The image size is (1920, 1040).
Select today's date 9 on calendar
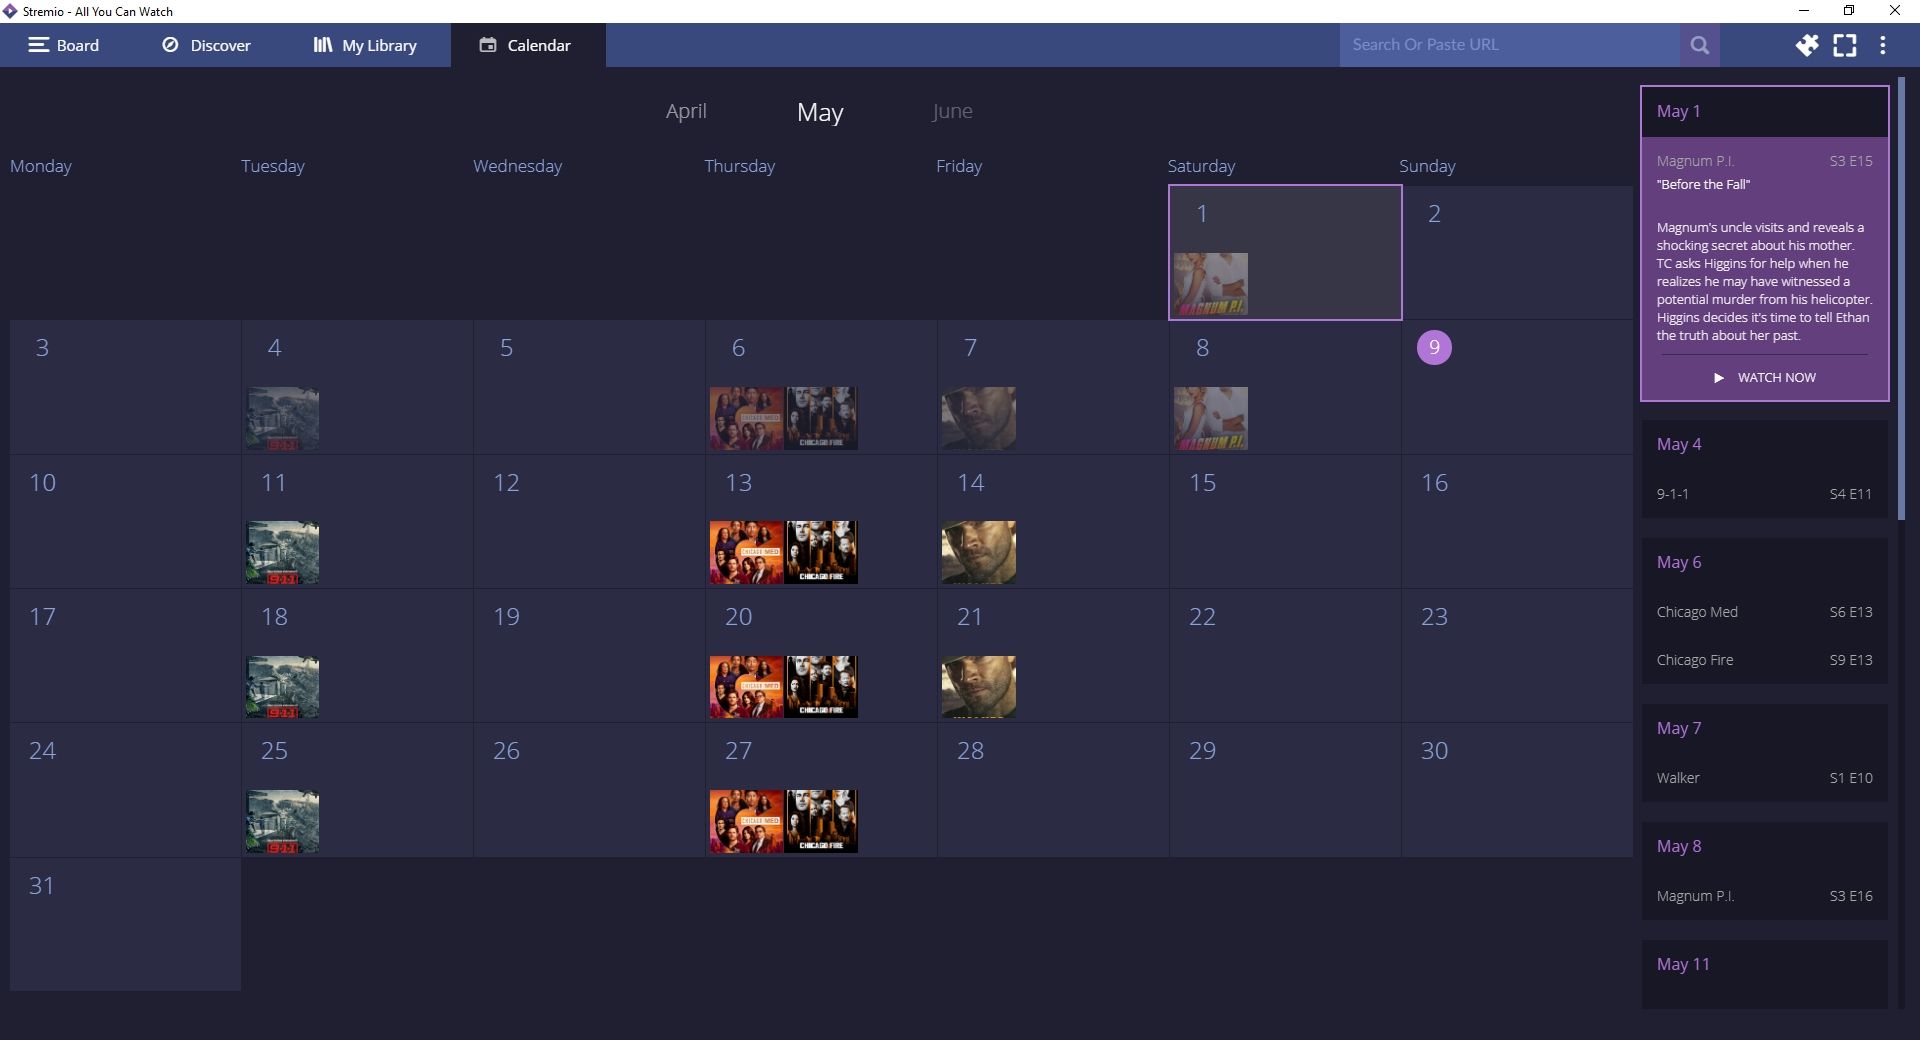coord(1434,347)
